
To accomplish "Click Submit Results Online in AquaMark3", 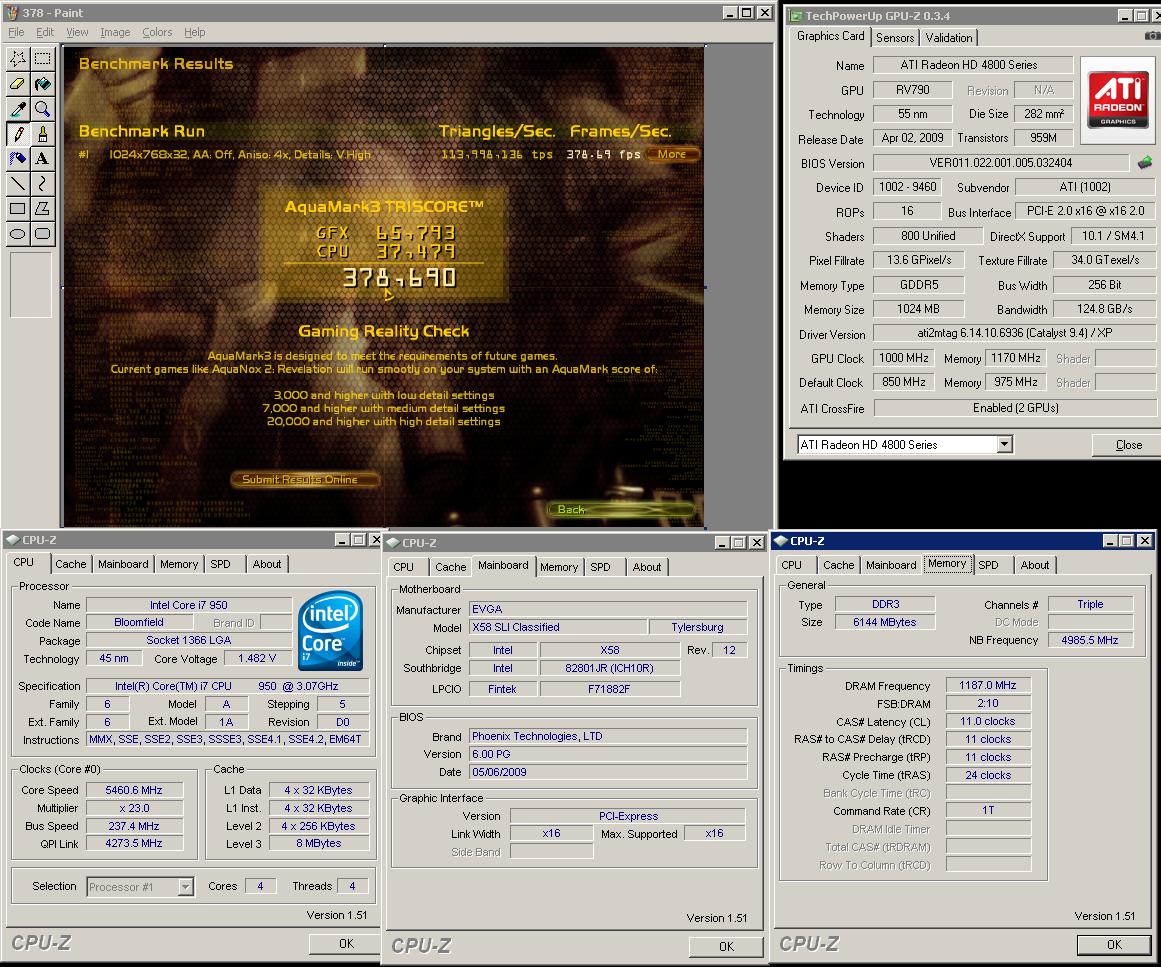I will (x=304, y=479).
